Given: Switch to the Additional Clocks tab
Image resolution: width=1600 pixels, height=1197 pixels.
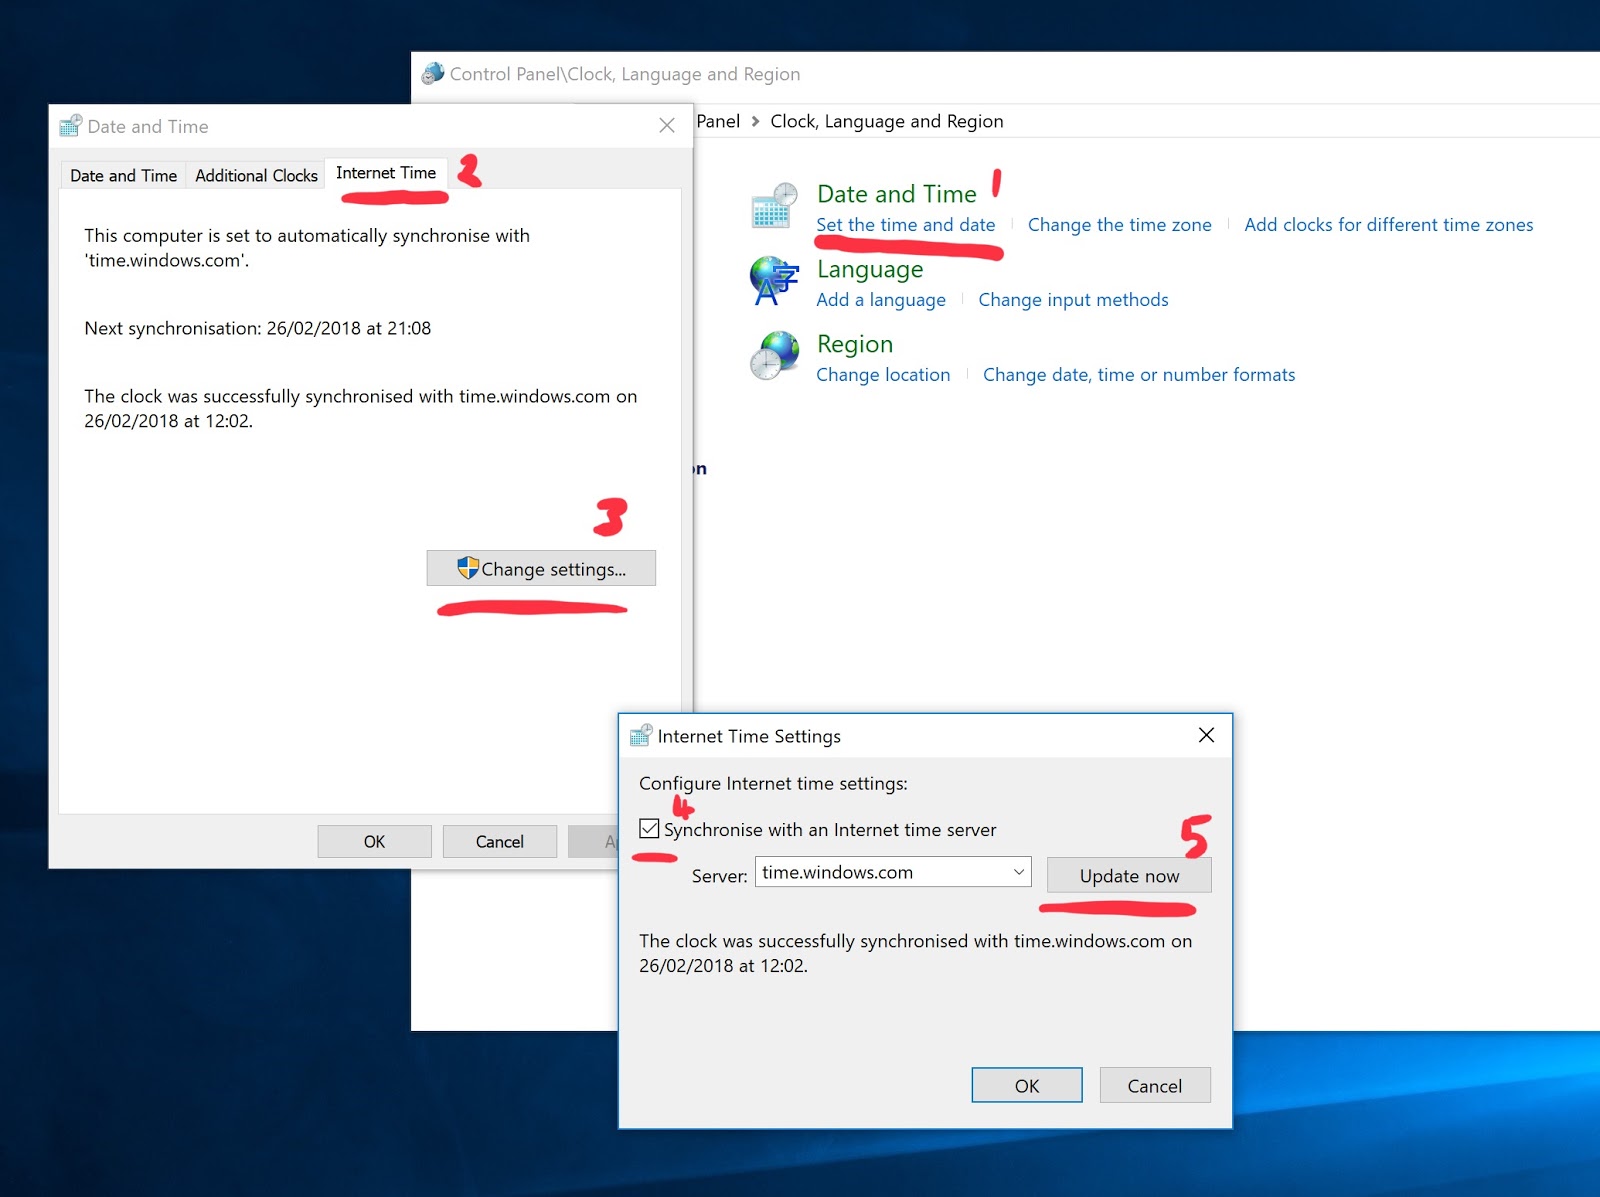Looking at the screenshot, I should point(256,175).
